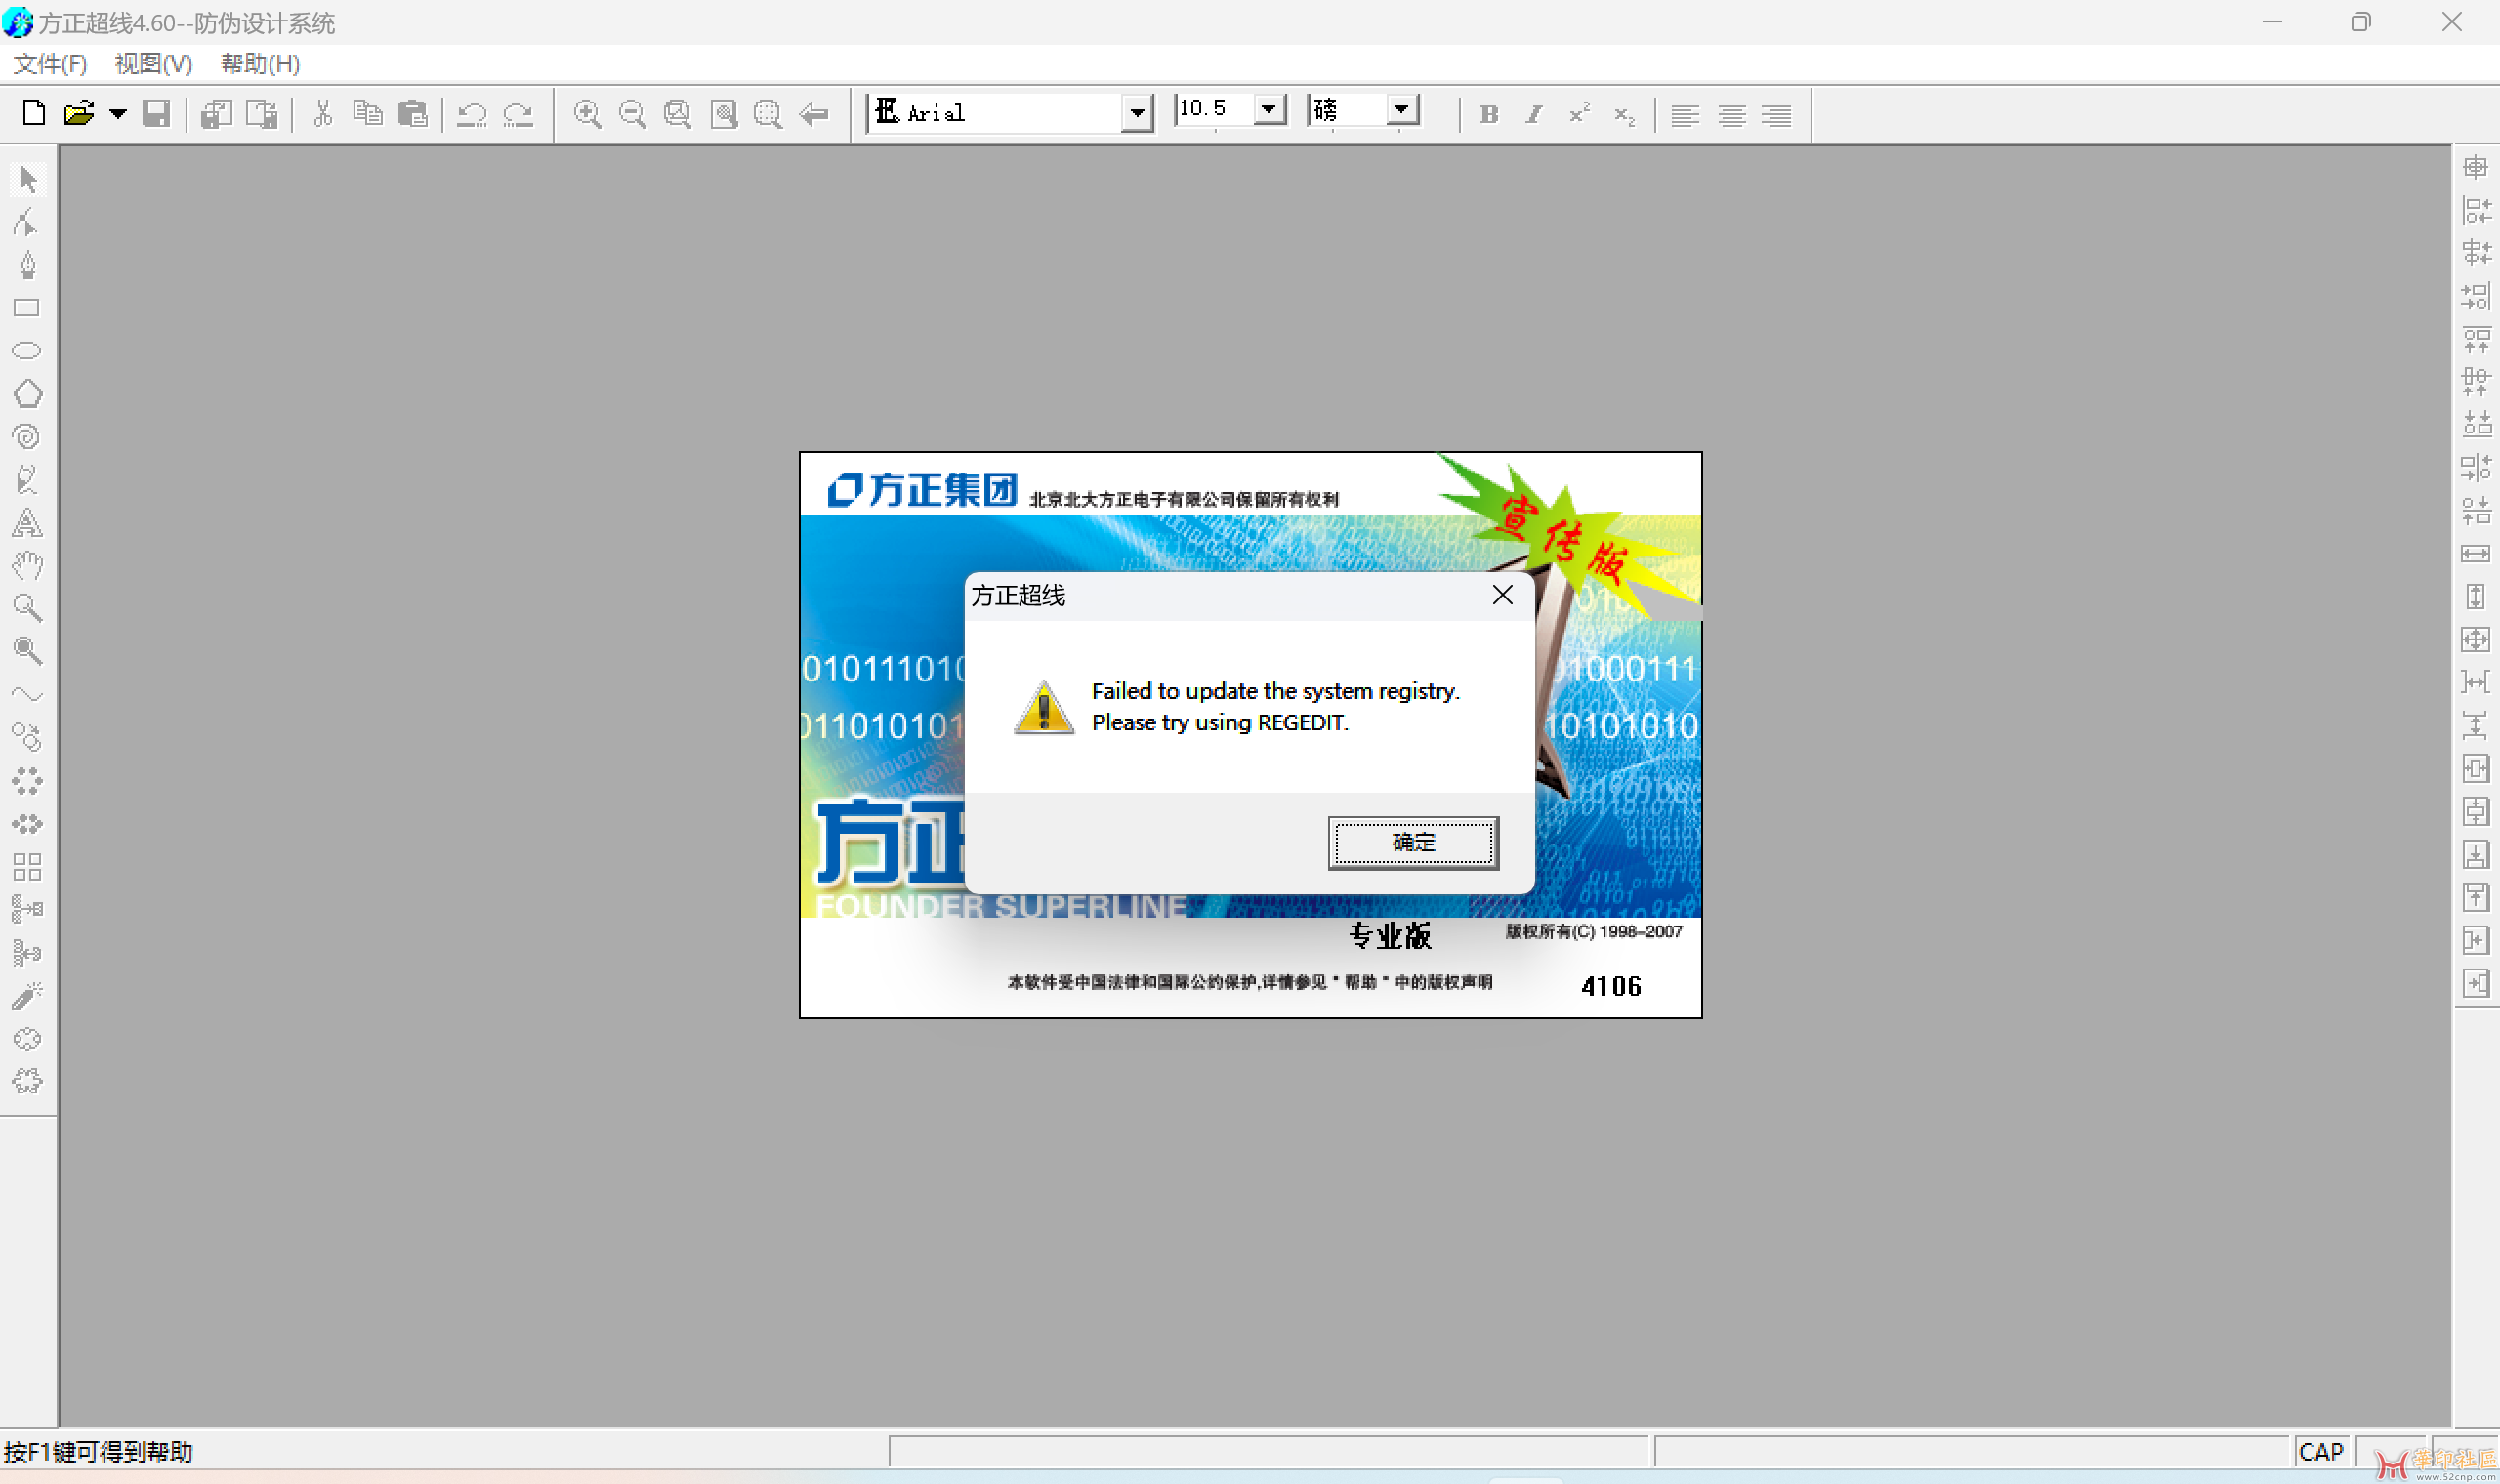Click the vertical stretch double-arrow alignment icon

[x=2475, y=597]
